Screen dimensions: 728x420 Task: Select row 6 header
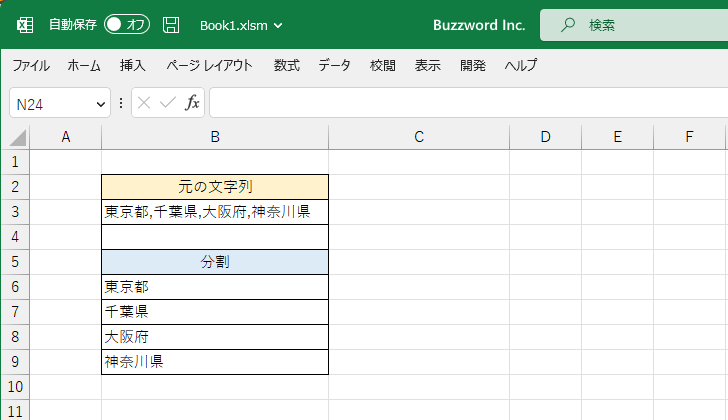pos(15,287)
